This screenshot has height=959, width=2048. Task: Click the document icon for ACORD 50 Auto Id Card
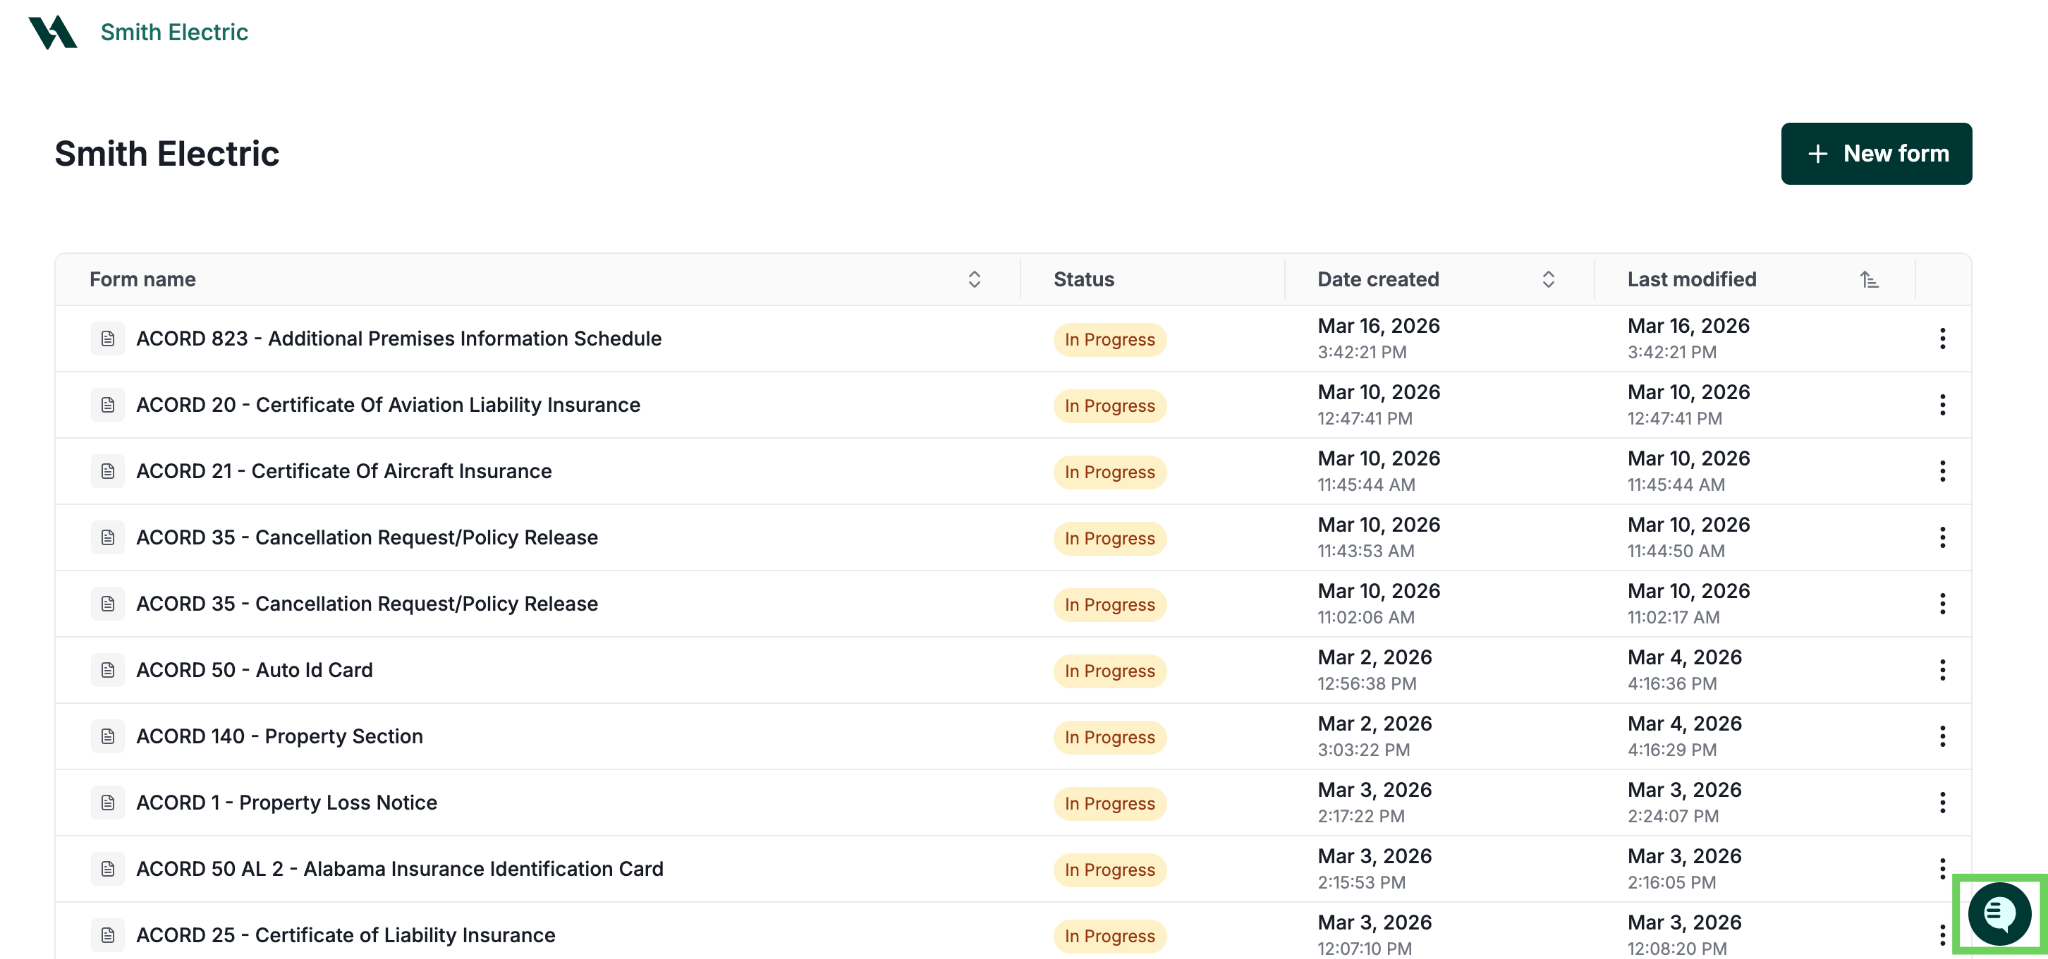point(108,670)
